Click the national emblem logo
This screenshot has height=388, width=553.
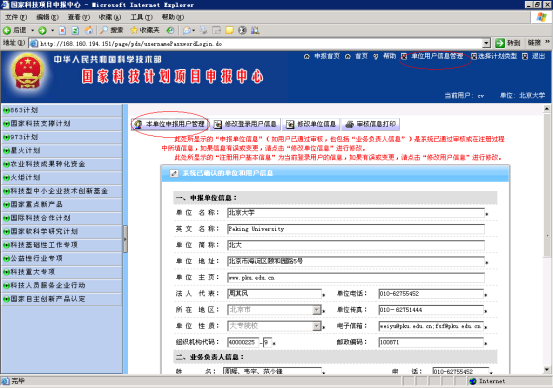tap(28, 72)
